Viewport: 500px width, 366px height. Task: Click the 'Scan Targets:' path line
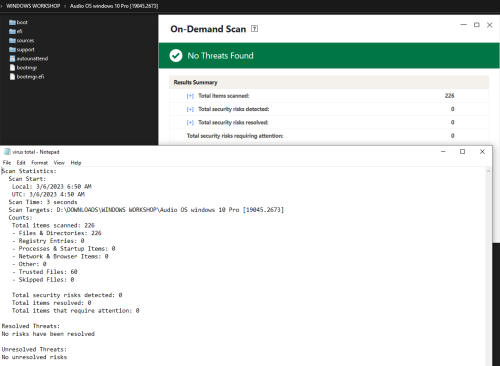[146, 210]
